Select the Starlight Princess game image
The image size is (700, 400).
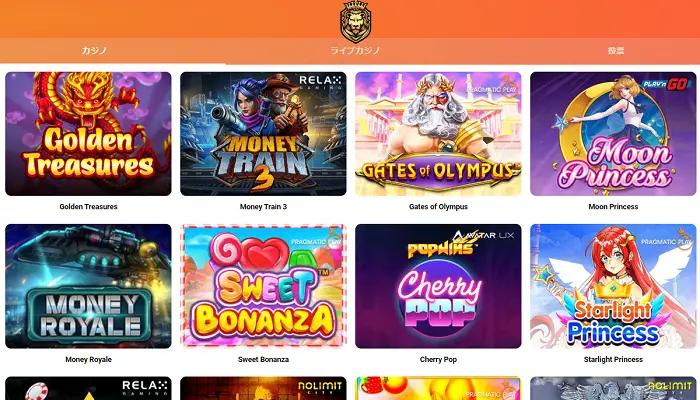pyautogui.click(x=613, y=286)
